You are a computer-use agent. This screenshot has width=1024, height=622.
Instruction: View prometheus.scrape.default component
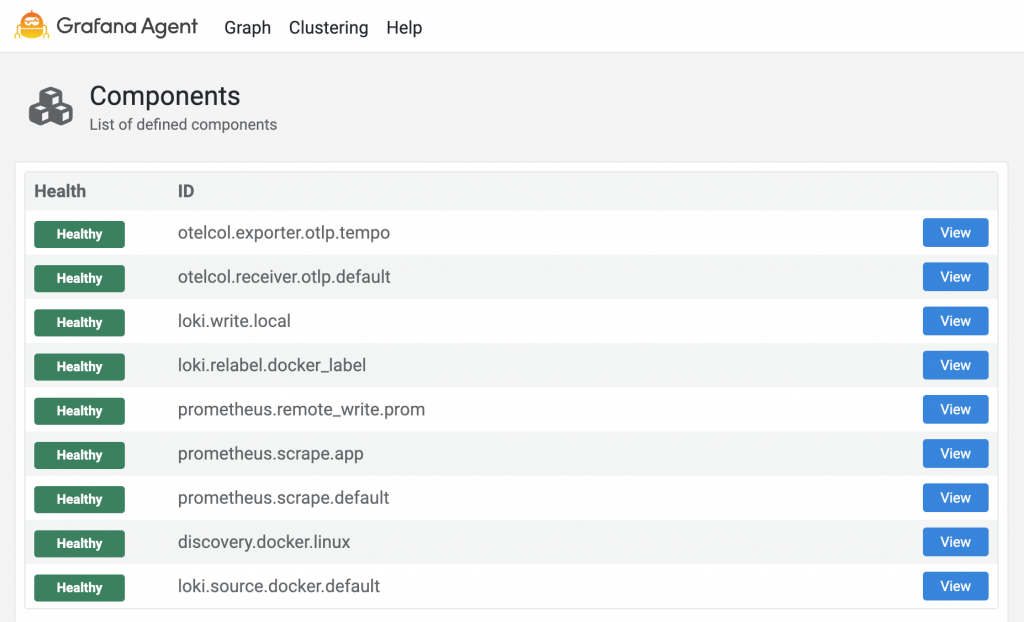(955, 498)
